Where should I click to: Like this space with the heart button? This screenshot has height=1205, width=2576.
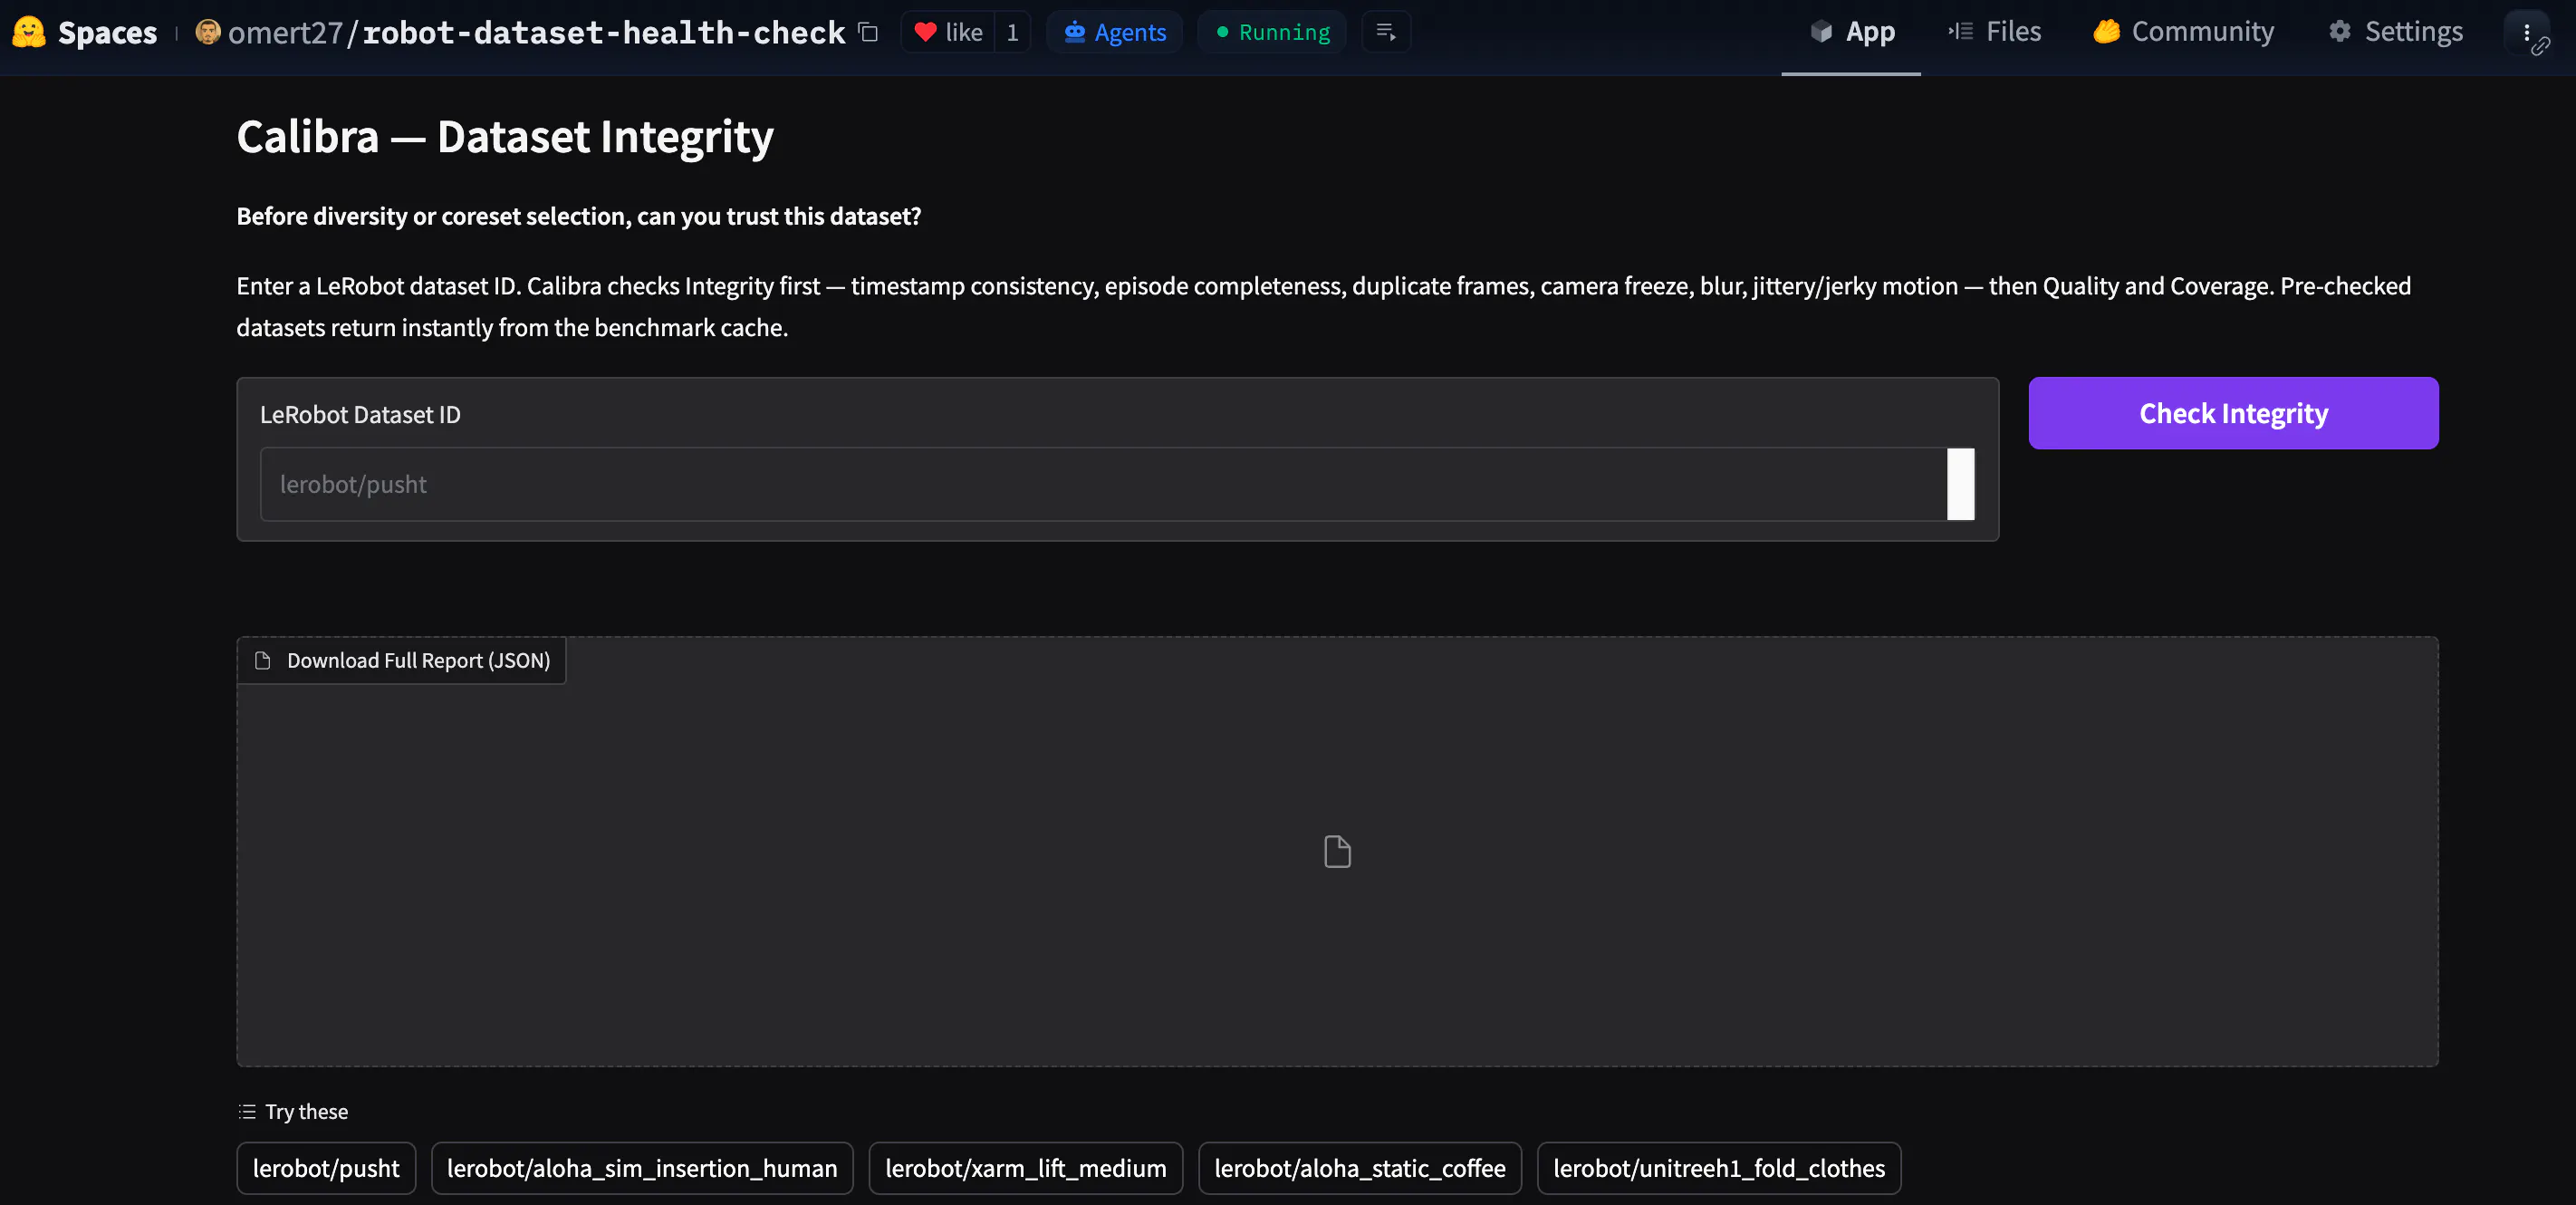pos(948,32)
